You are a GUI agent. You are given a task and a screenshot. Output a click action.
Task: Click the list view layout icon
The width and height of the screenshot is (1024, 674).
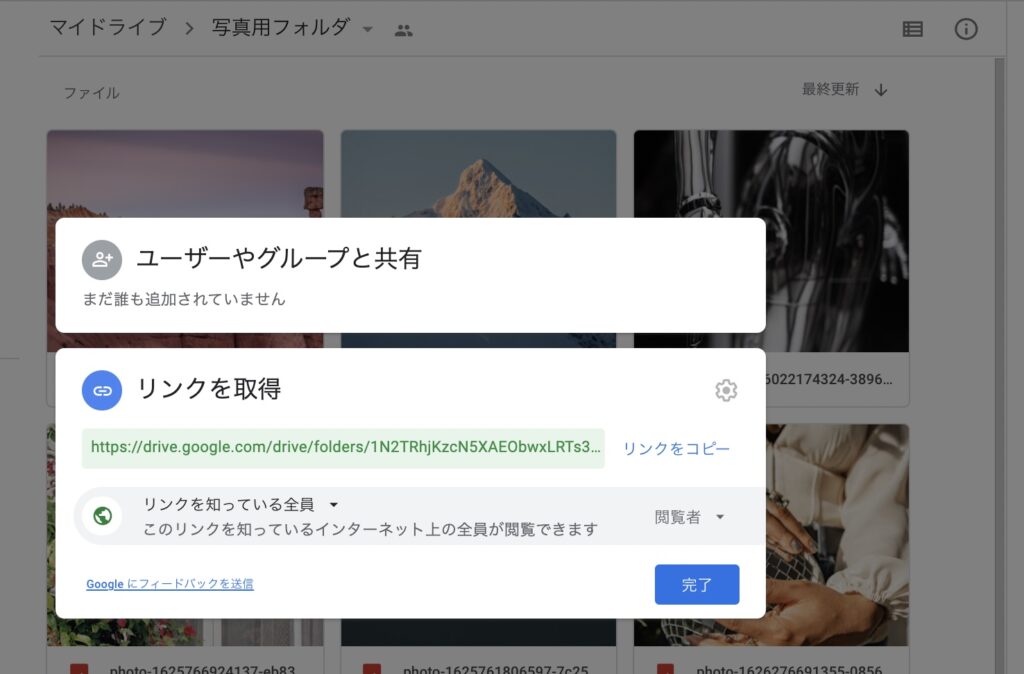point(912,29)
